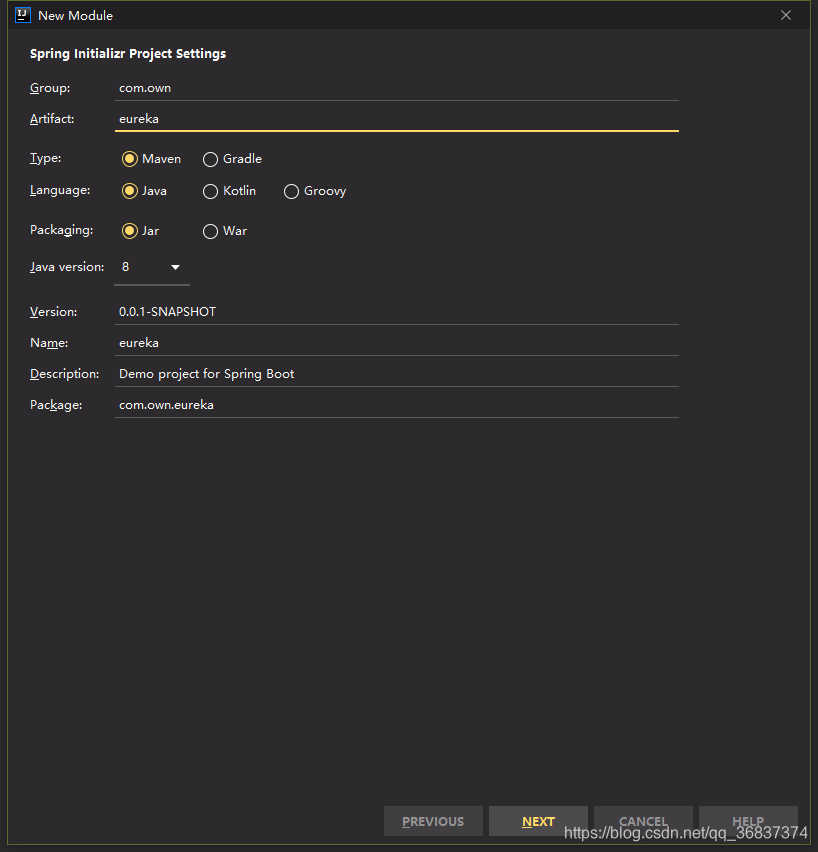The width and height of the screenshot is (818, 852).
Task: Close the New Module dialog
Action: (785, 15)
